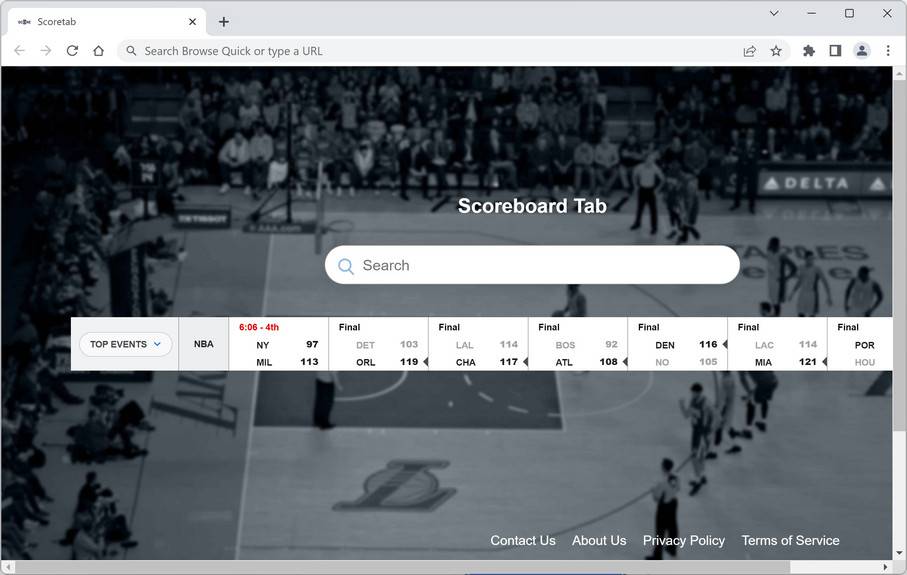
Task: Click the browser forward arrow
Action: 46,51
